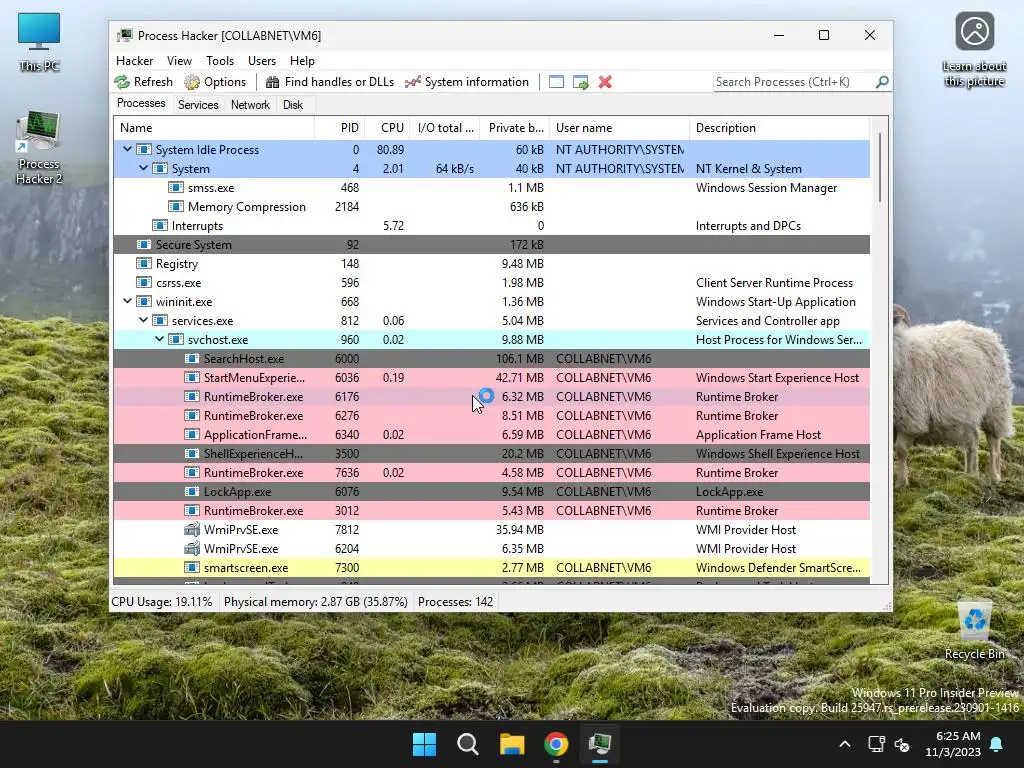Open Options from the toolbar
Viewport: 1024px width, 768px height.
point(215,82)
